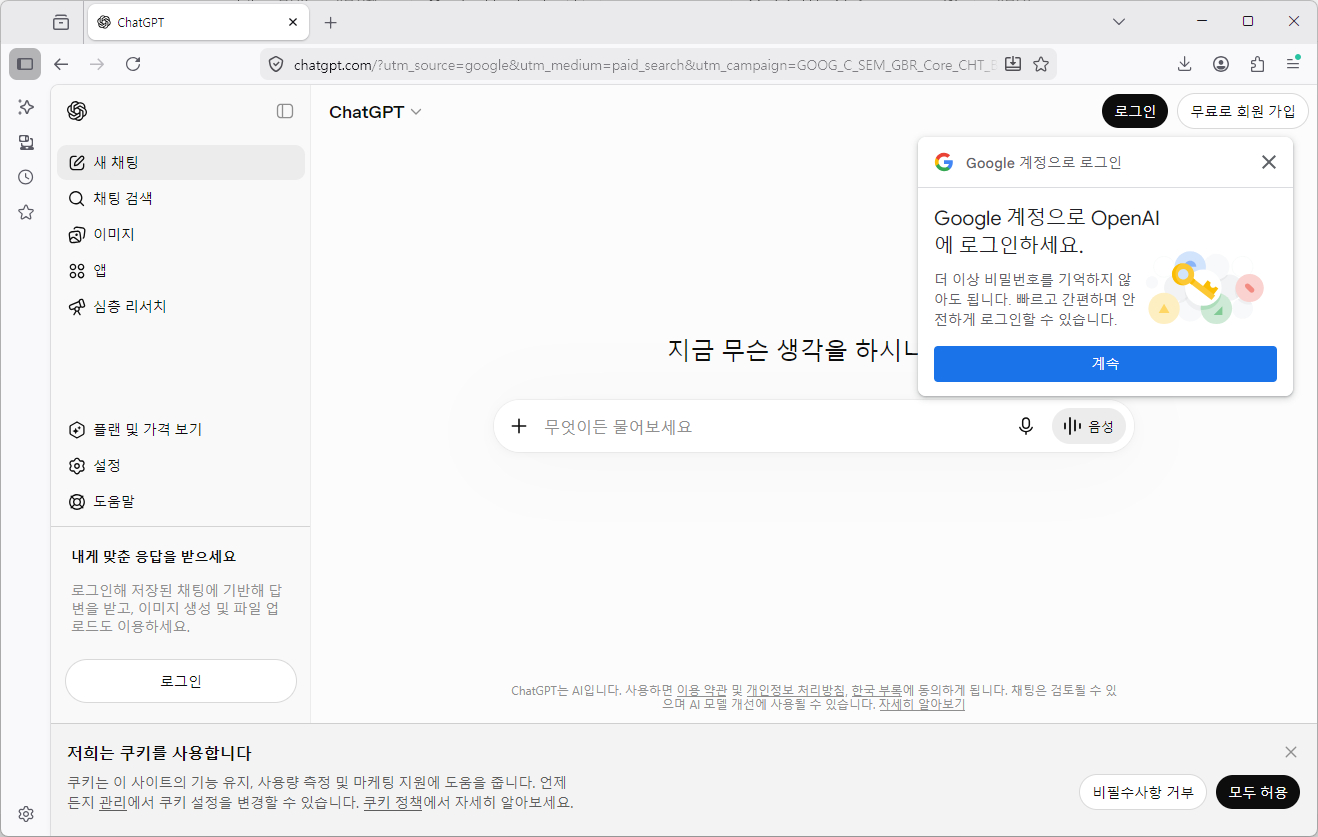Click the list all tabs chevron
Image resolution: width=1318 pixels, height=837 pixels.
[1119, 21]
